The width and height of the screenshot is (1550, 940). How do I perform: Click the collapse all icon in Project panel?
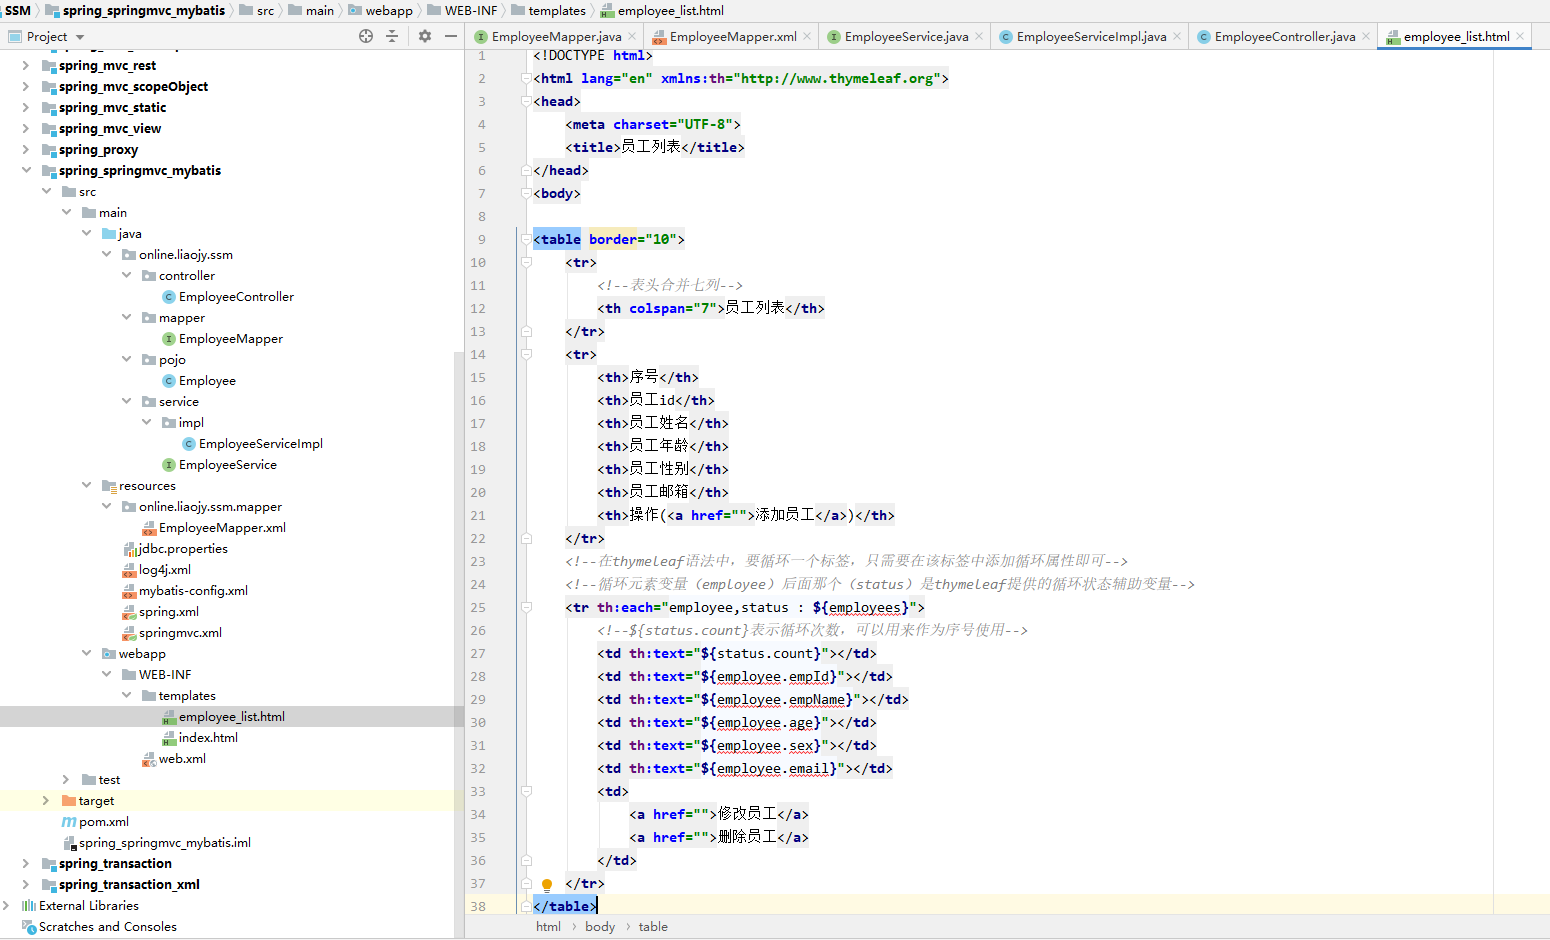click(392, 36)
